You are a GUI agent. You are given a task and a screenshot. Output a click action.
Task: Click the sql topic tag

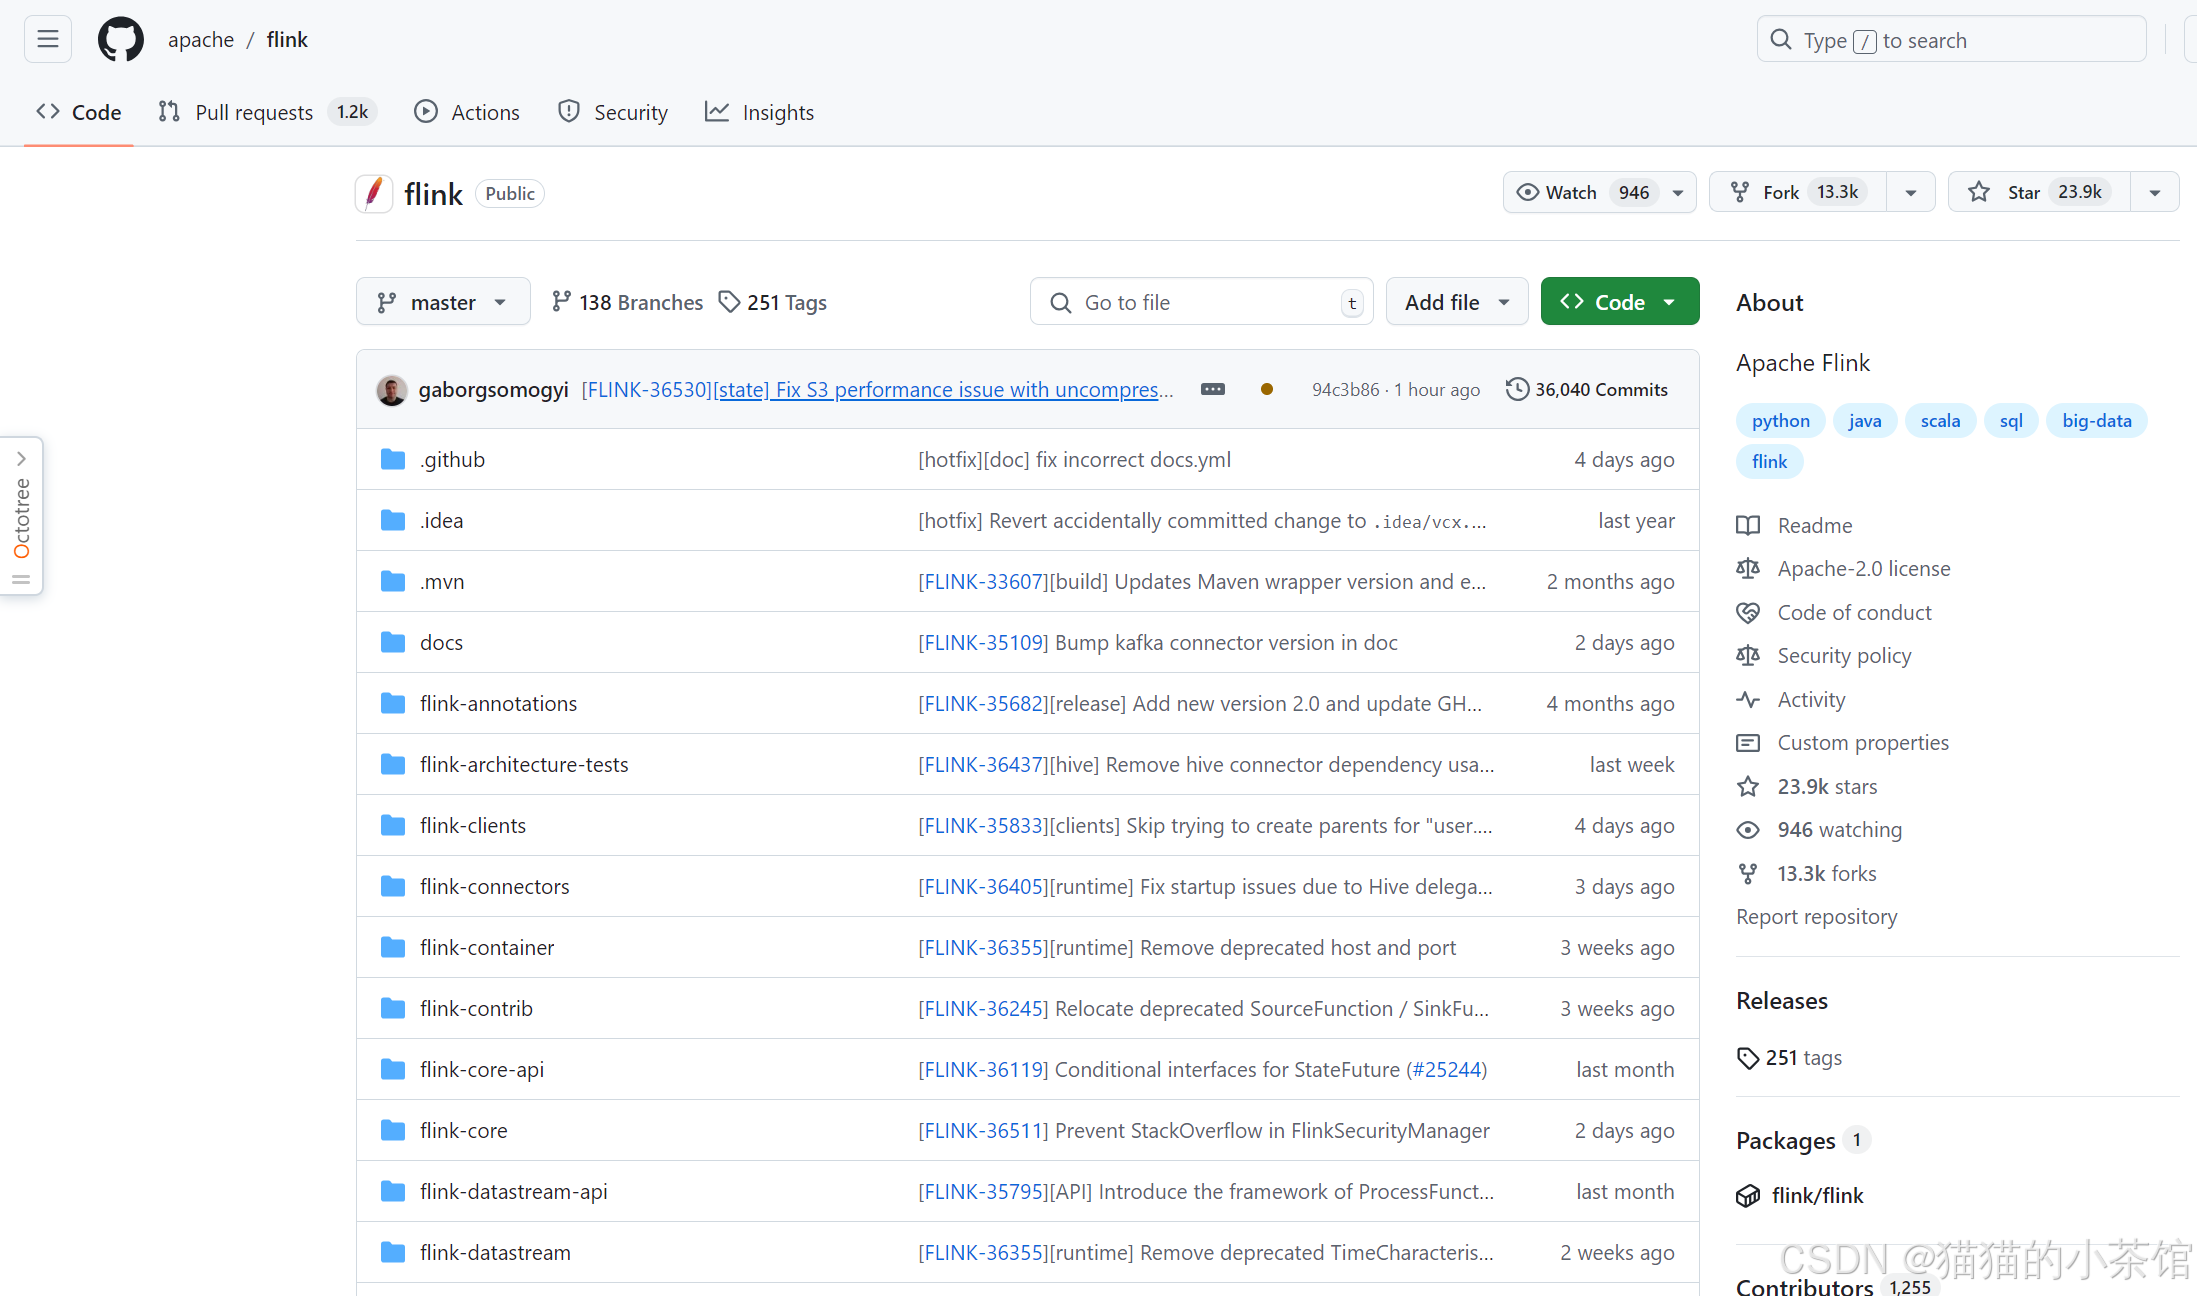coord(2011,421)
